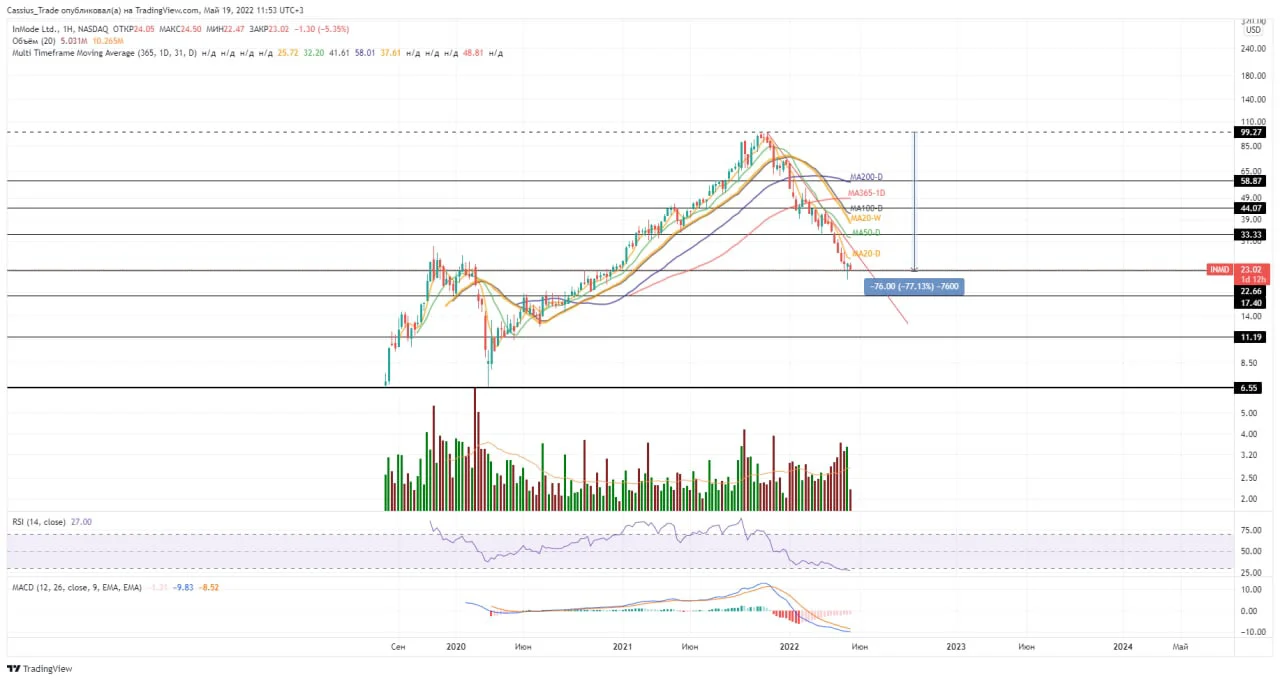Viewport: 1280px width, 681px height.
Task: Click the TradingView logo at bottom left
Action: click(40, 669)
